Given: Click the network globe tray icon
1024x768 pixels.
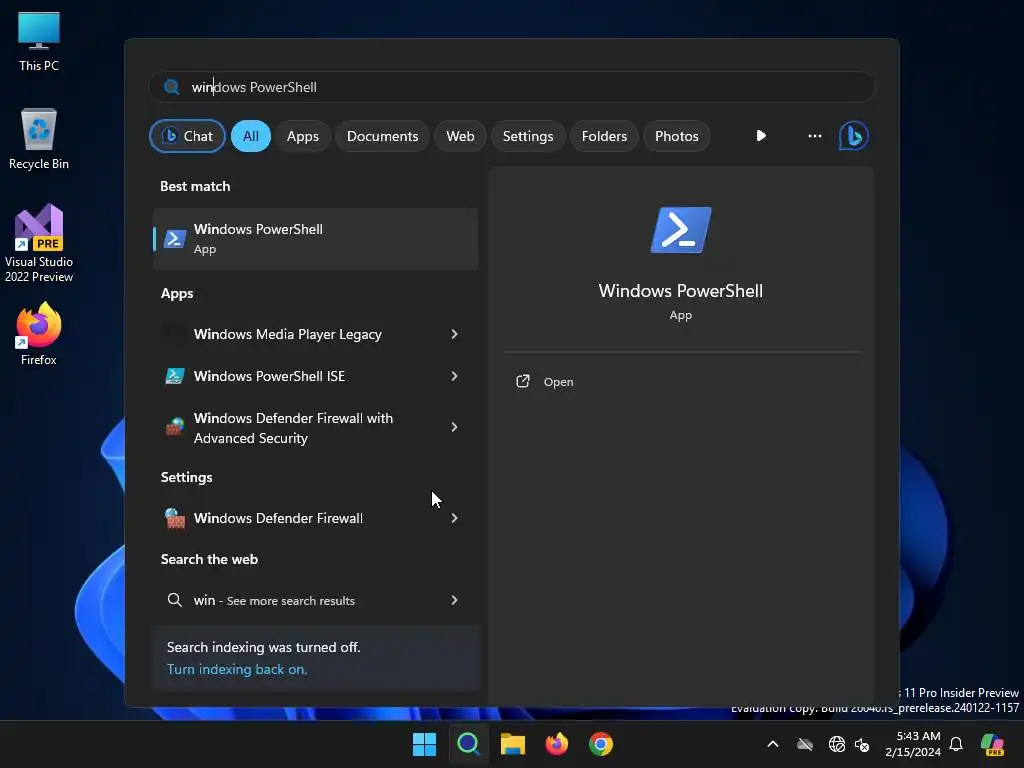Looking at the screenshot, I should coord(837,744).
